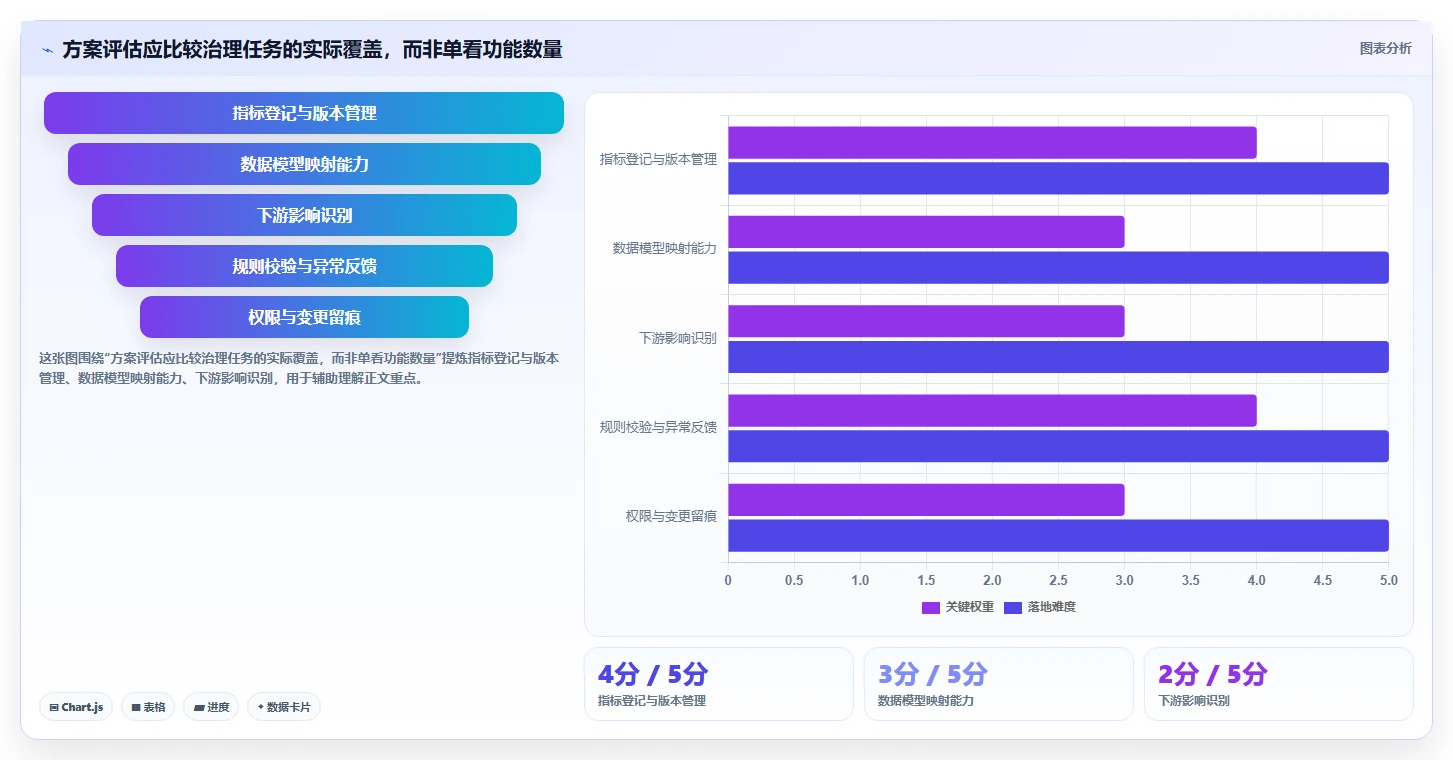Click 关键权重 bar for 指标登记与版本管理
Image resolution: width=1453 pixels, height=760 pixels.
(992, 143)
